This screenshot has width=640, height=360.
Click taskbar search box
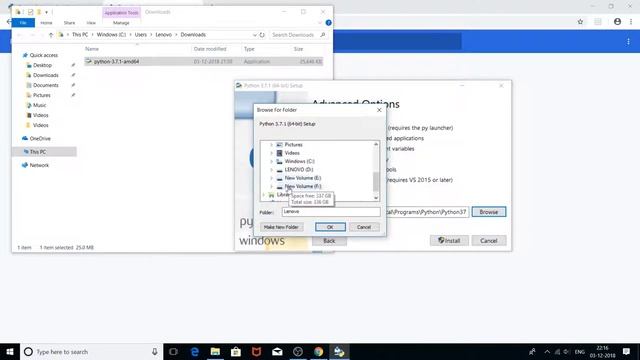pyautogui.click(x=91, y=352)
